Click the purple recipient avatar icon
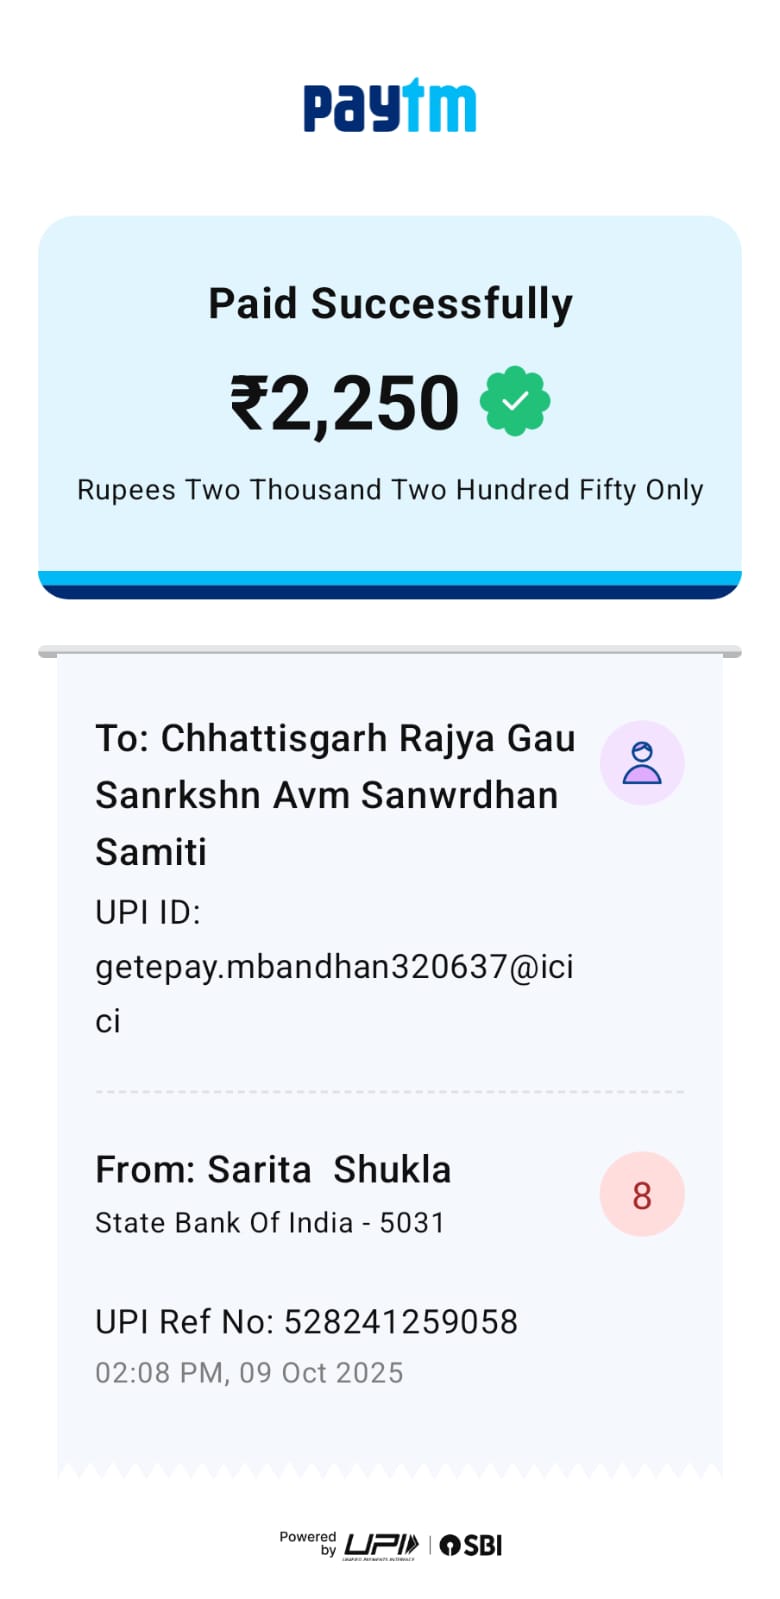Image resolution: width=780 pixels, height=1599 pixels. (642, 763)
